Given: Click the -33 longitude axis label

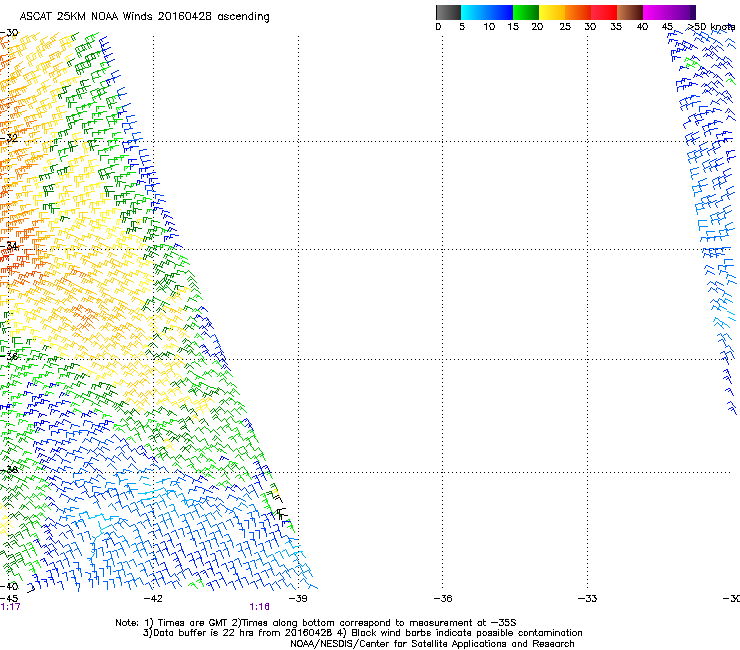Looking at the screenshot, I should [x=588, y=598].
